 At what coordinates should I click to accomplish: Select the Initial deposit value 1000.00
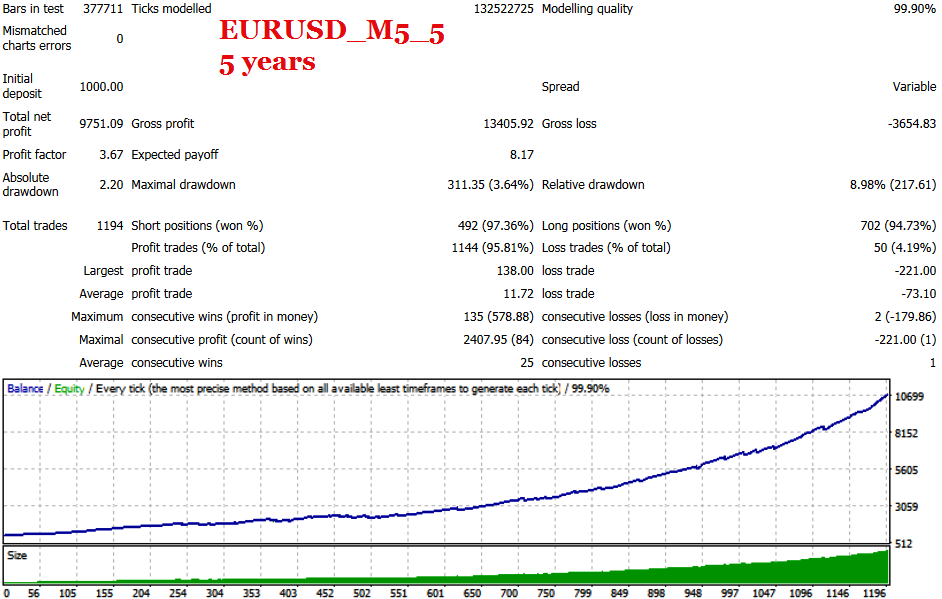[102, 87]
